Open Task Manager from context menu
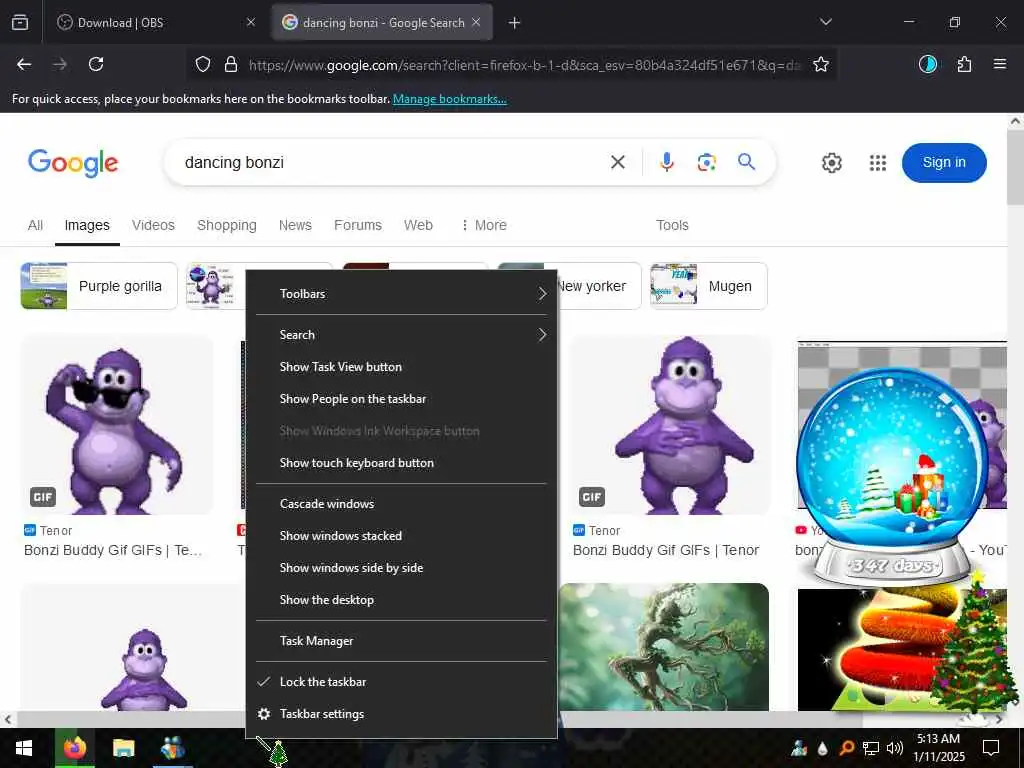 [401, 641]
